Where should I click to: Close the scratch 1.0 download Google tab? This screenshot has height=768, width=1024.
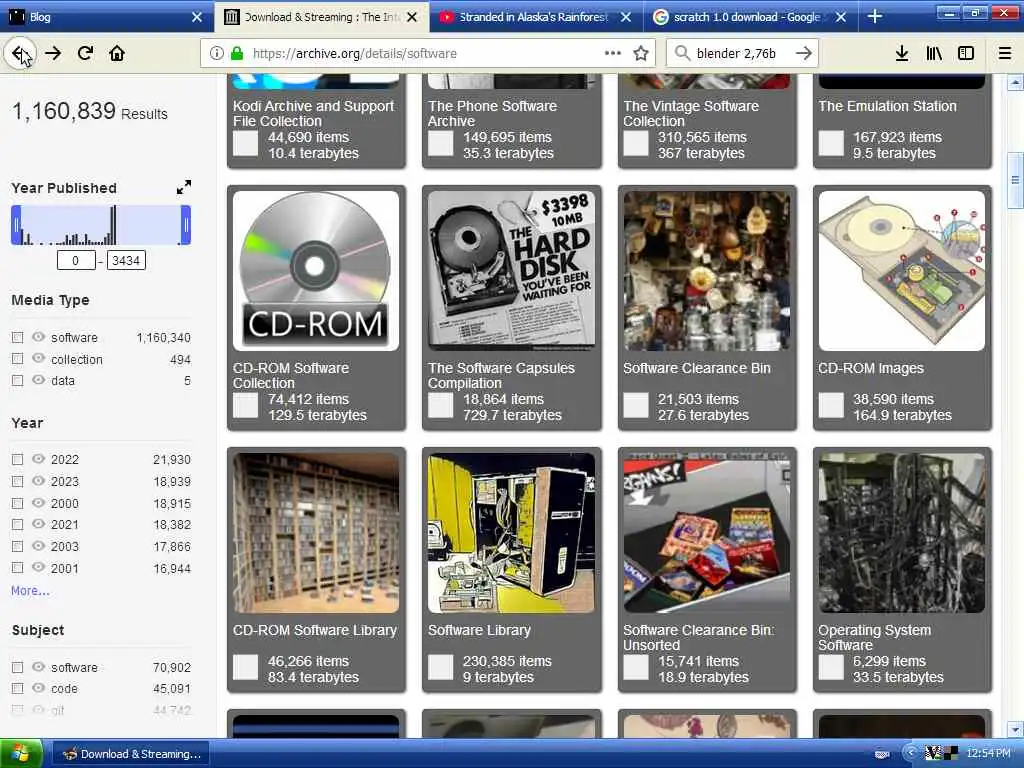841,17
